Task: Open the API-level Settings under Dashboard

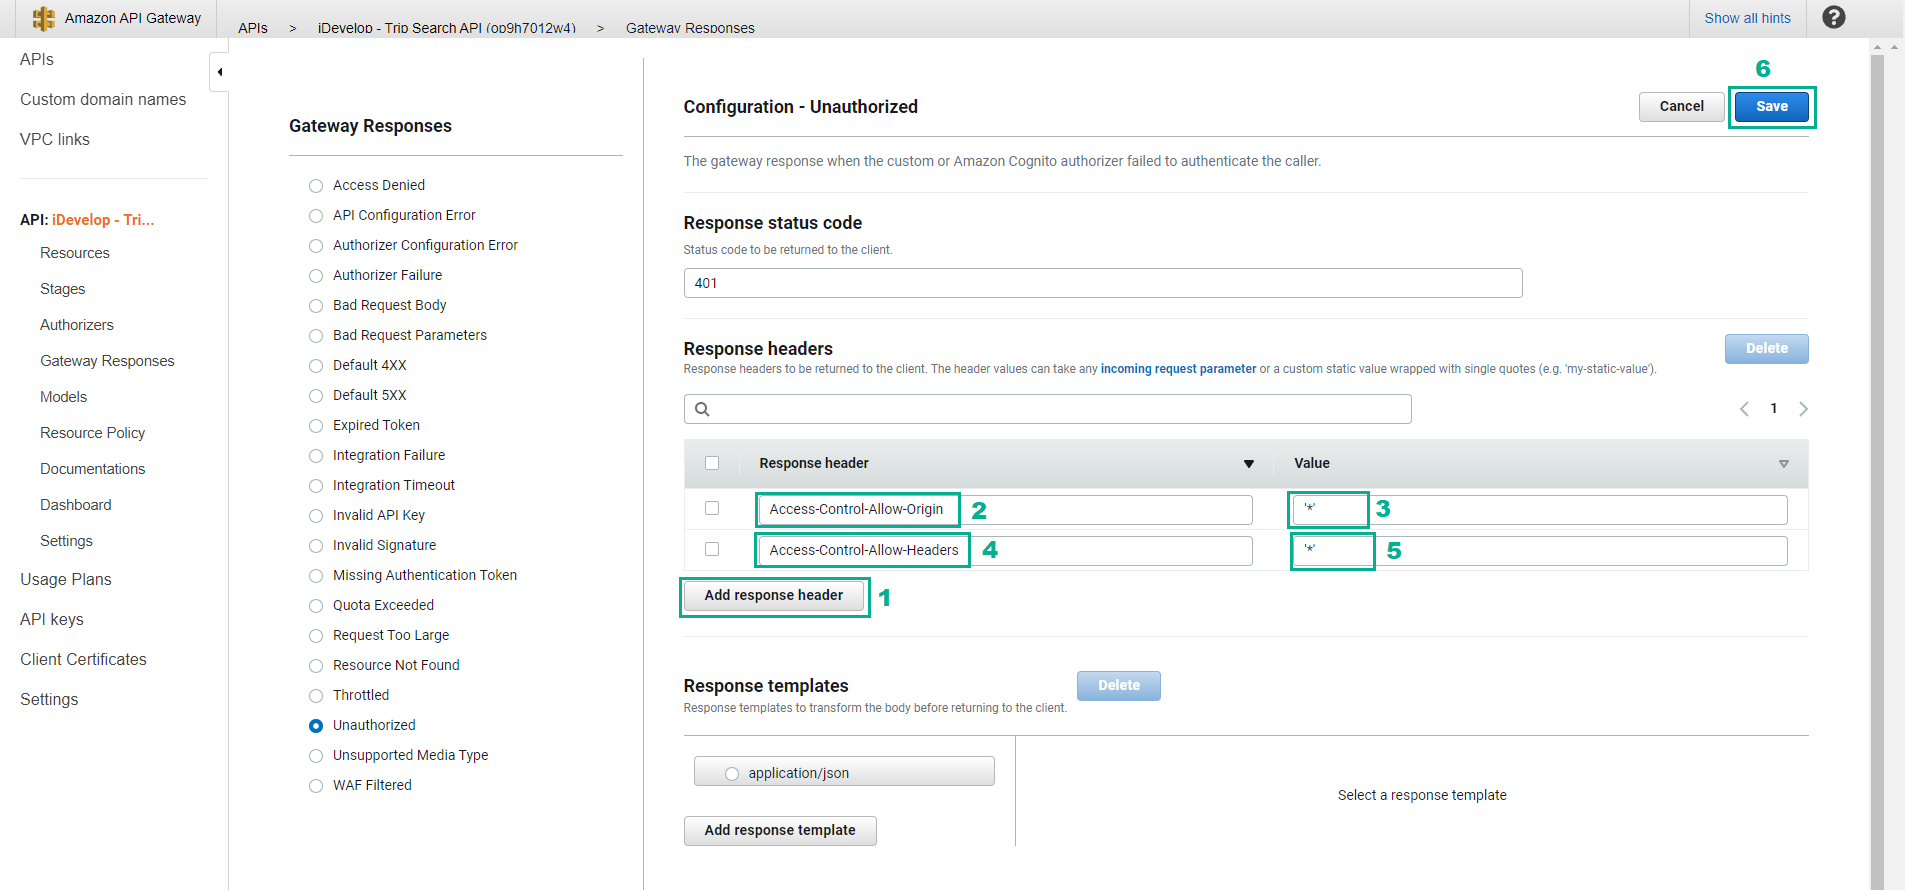Action: point(66,541)
